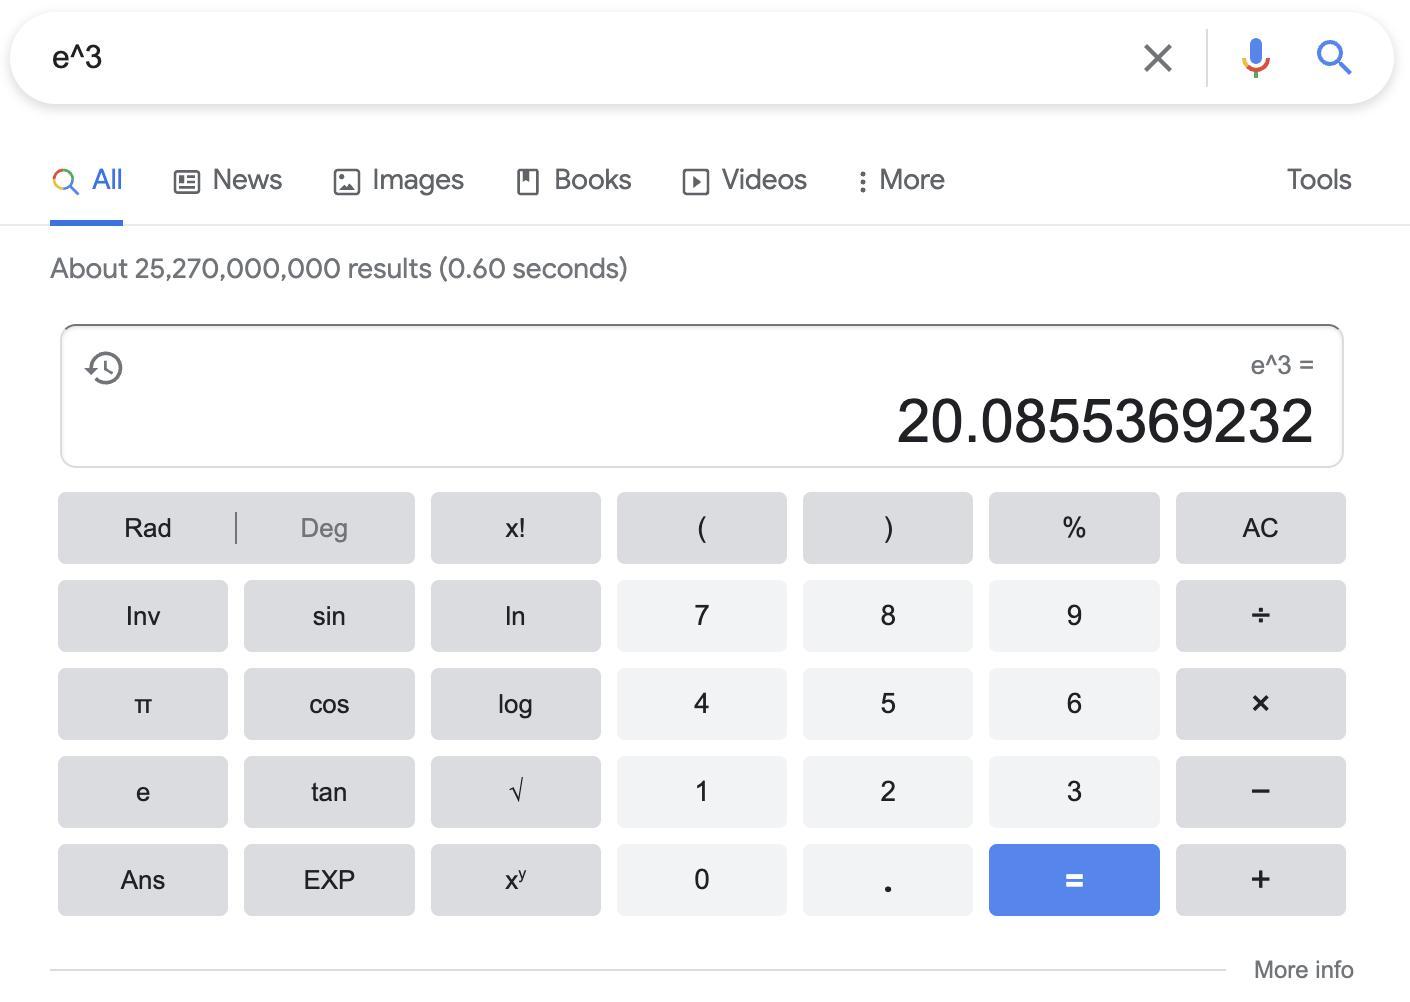Click the blue magnifying glass search icon

[x=1334, y=58]
